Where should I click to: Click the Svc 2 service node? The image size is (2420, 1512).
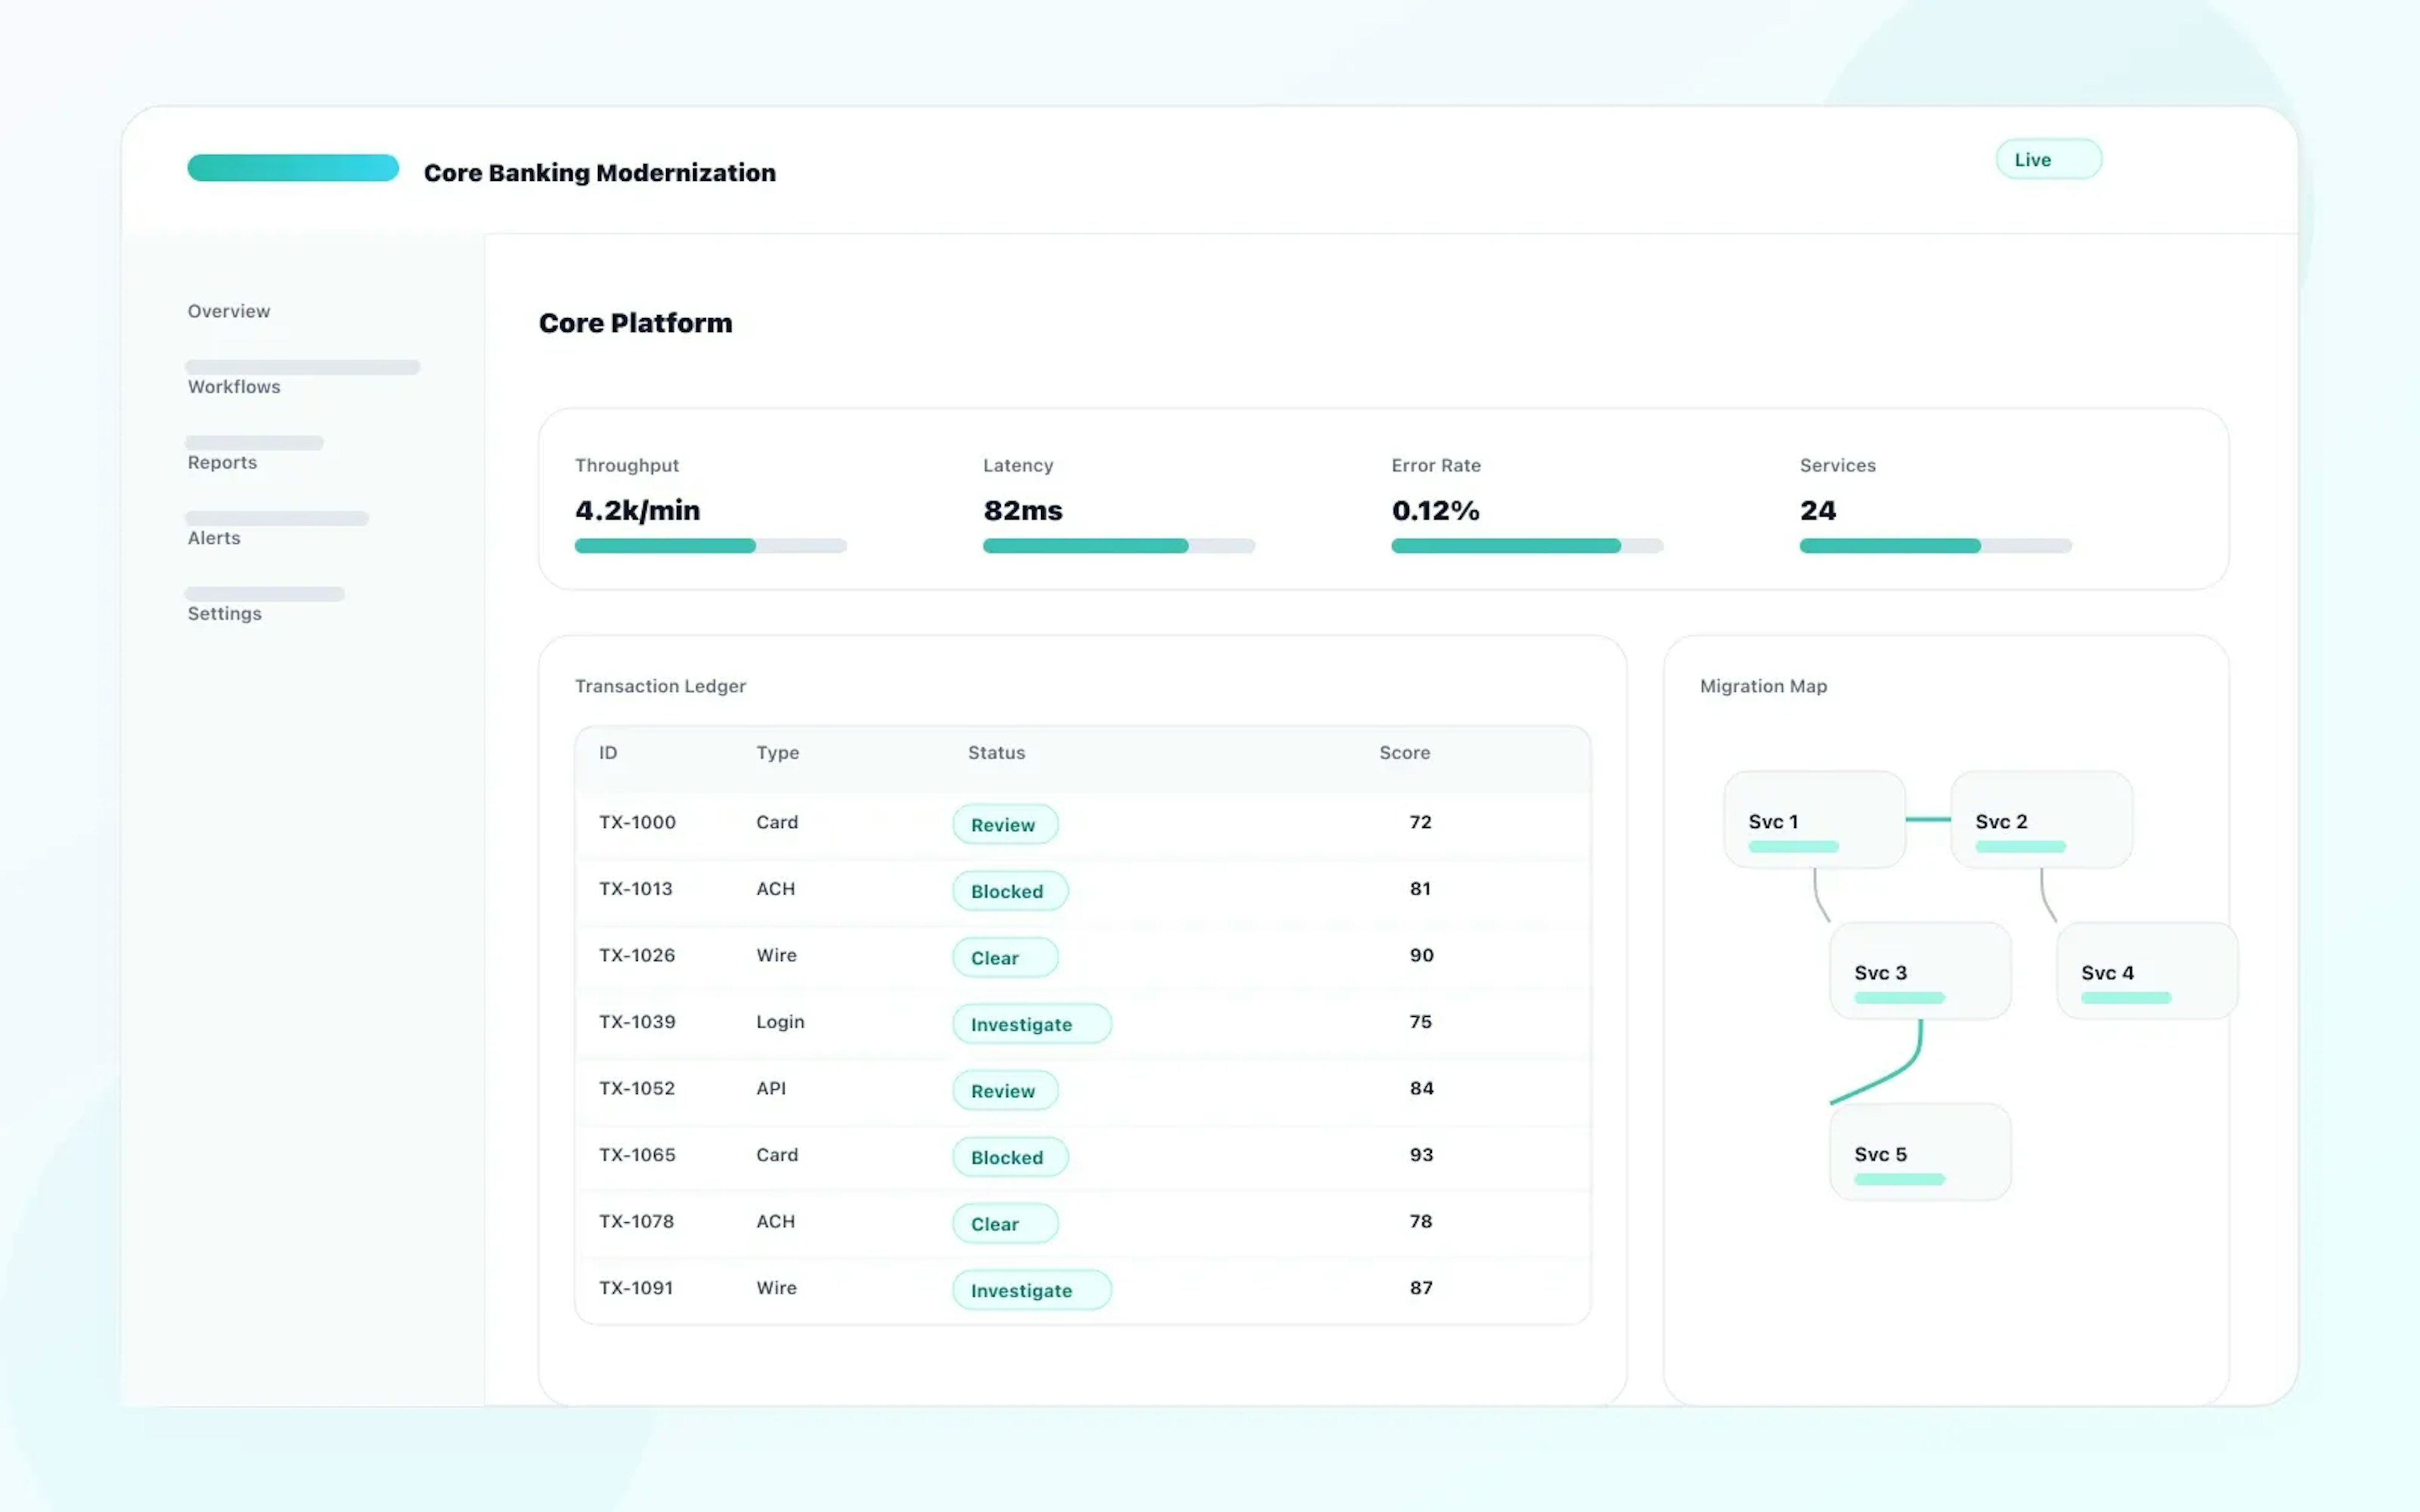[x=2040, y=820]
